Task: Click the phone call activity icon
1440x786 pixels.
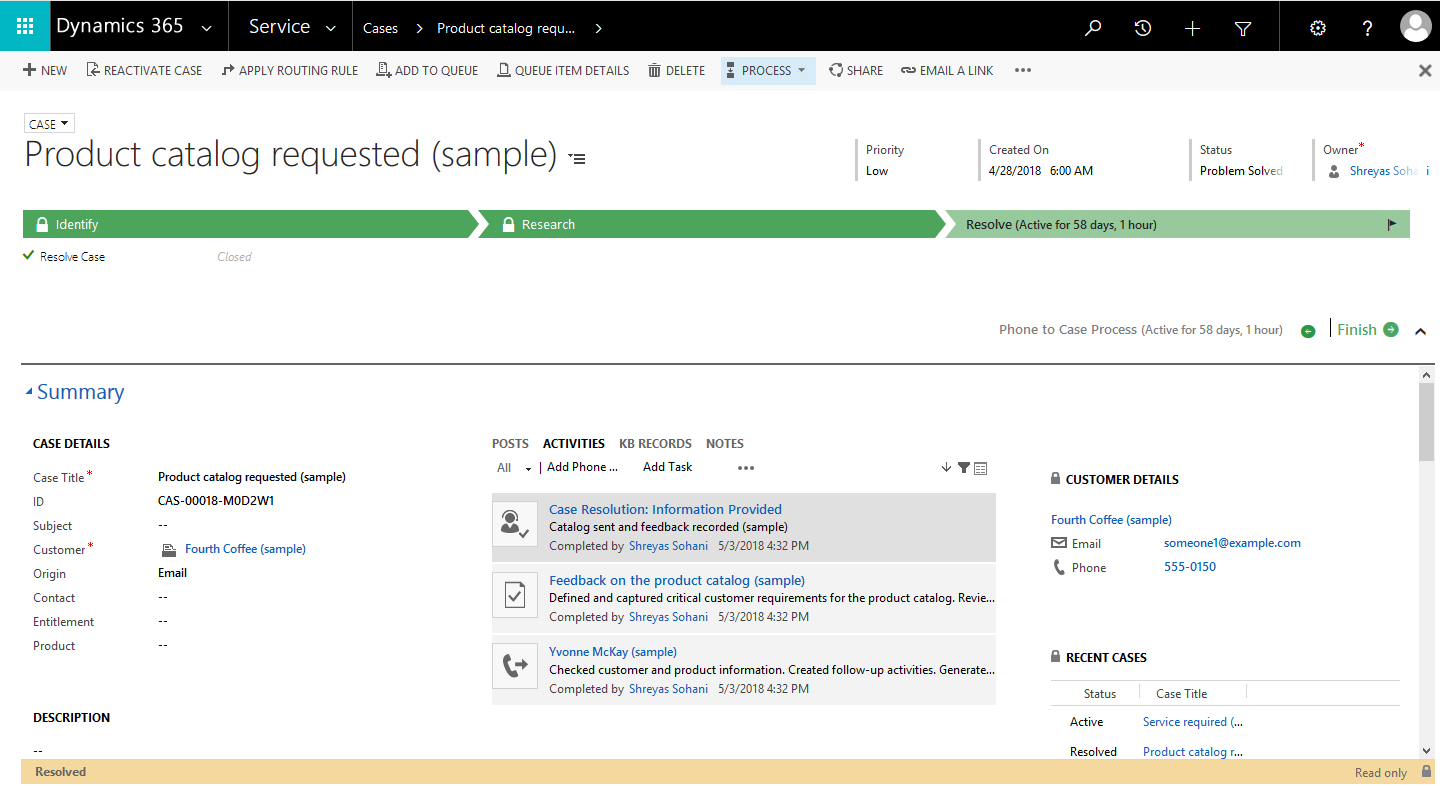Action: 515,666
